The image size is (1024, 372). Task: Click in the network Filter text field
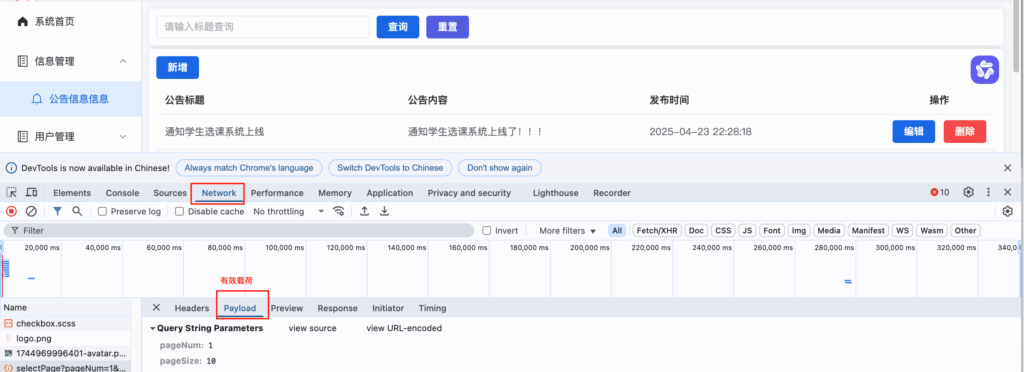[x=238, y=230]
